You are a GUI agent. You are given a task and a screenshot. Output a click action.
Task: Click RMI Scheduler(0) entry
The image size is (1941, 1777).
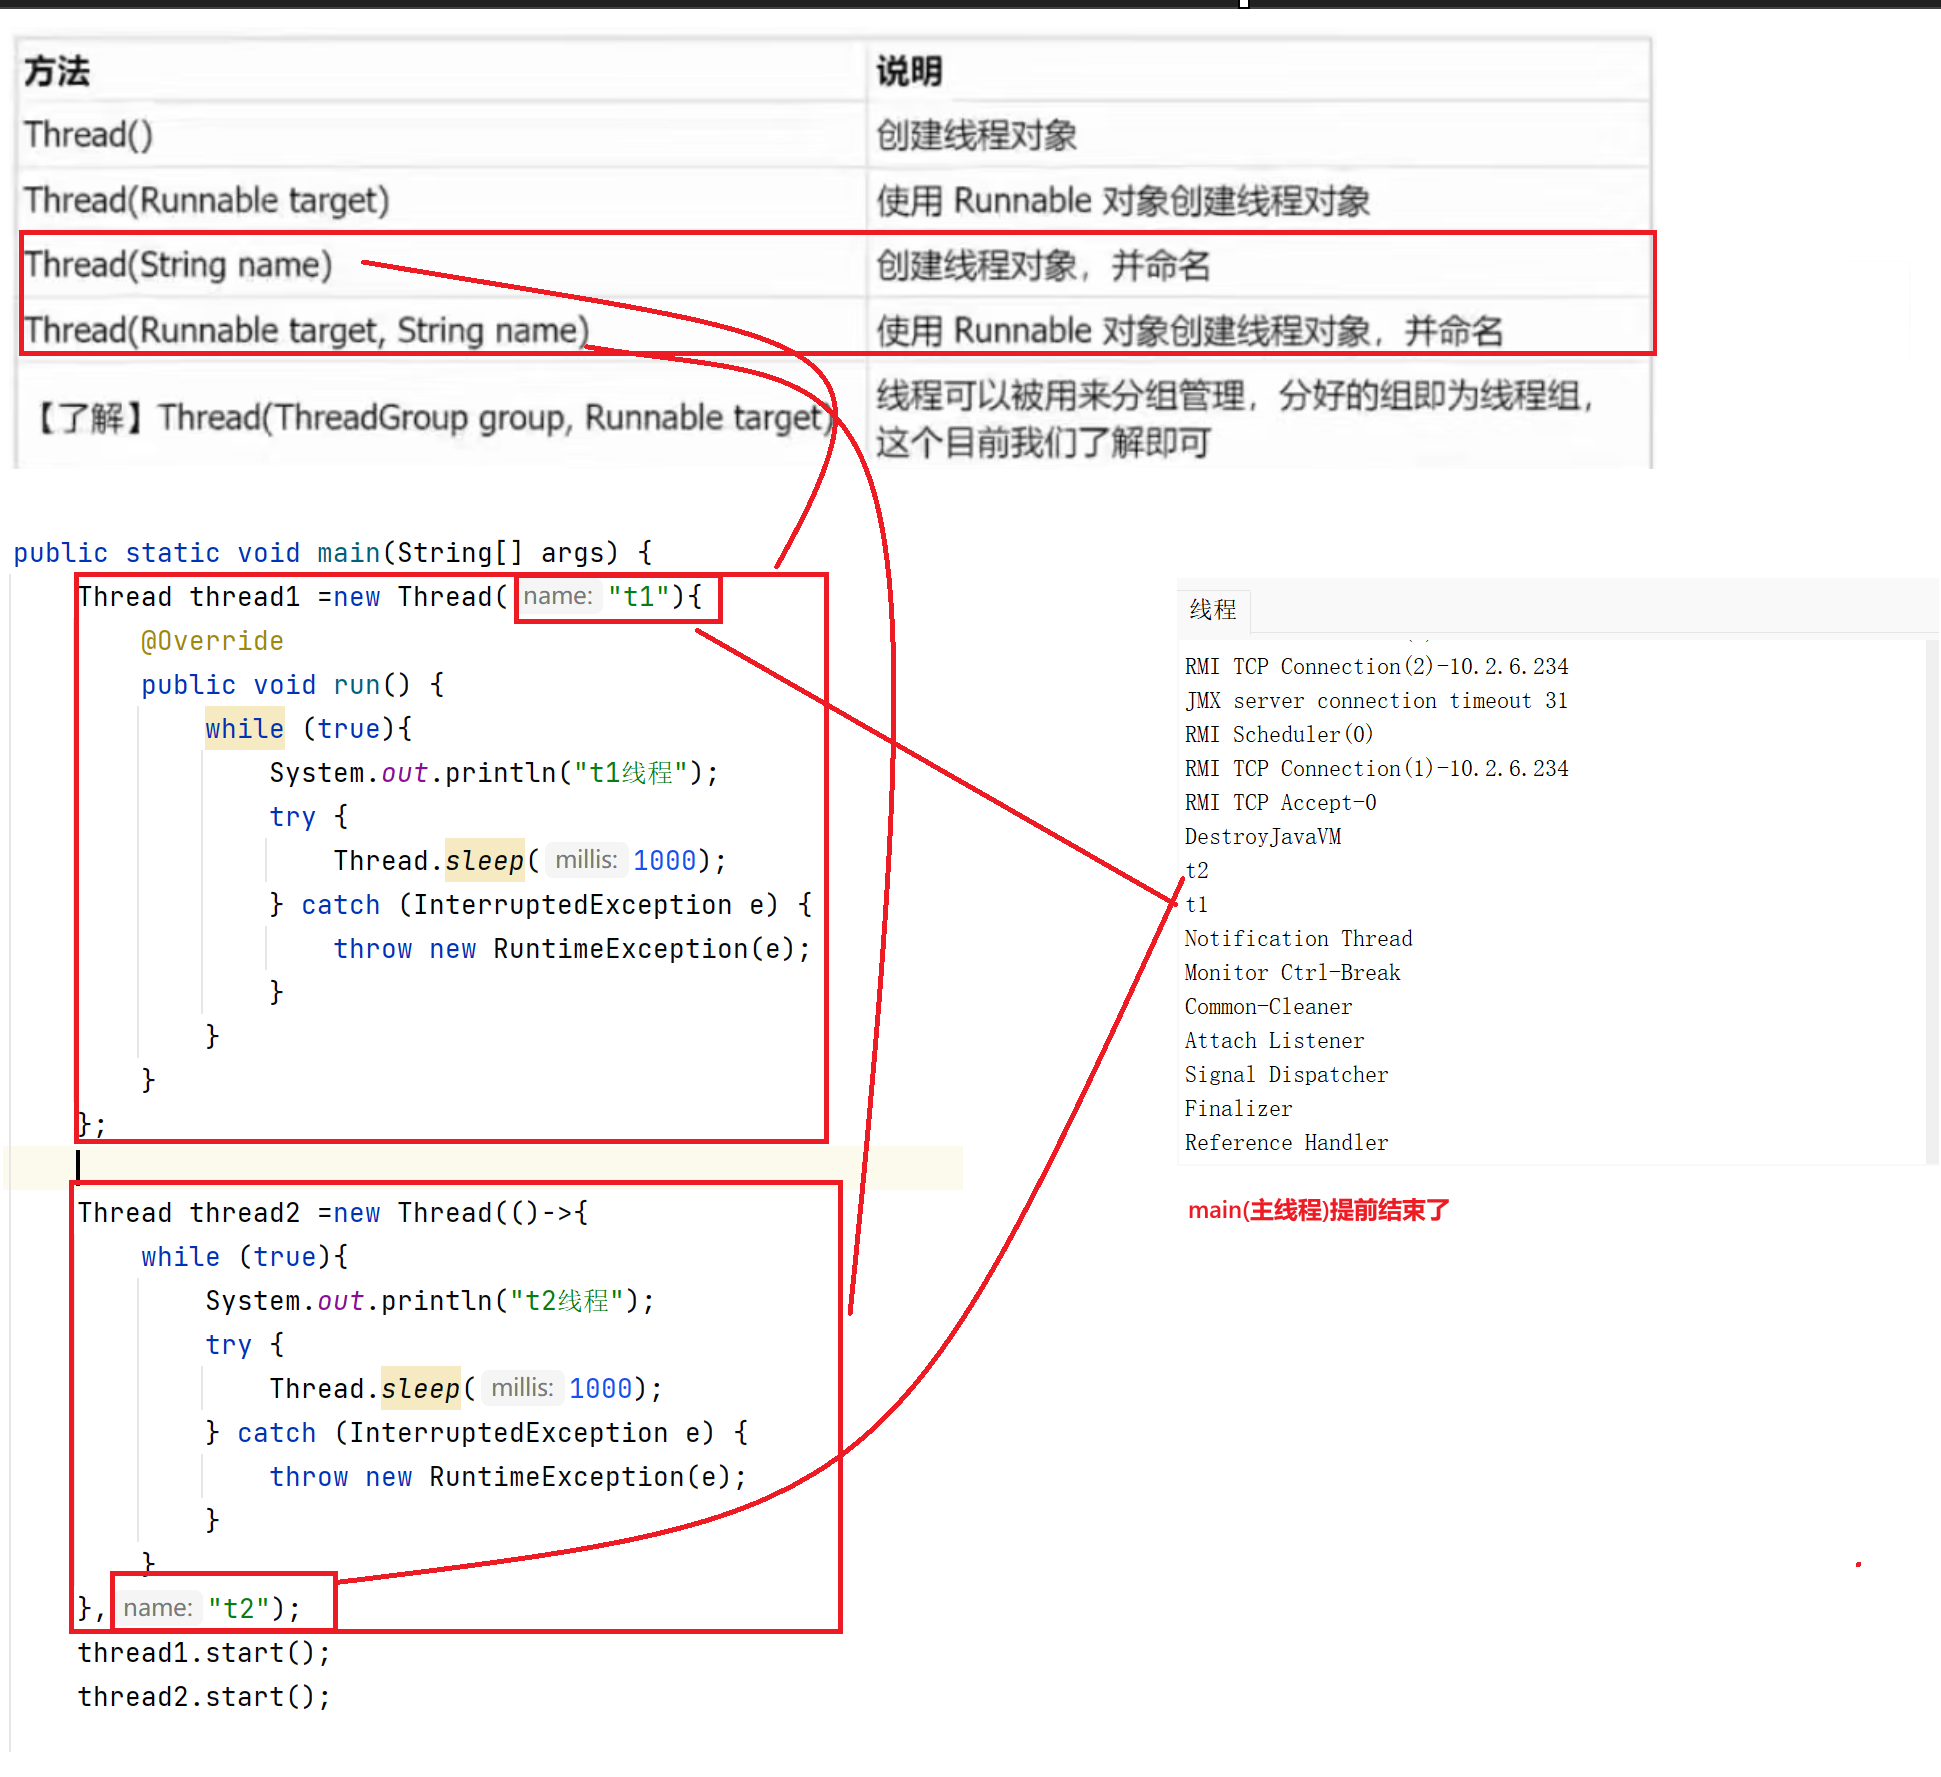(x=1278, y=735)
